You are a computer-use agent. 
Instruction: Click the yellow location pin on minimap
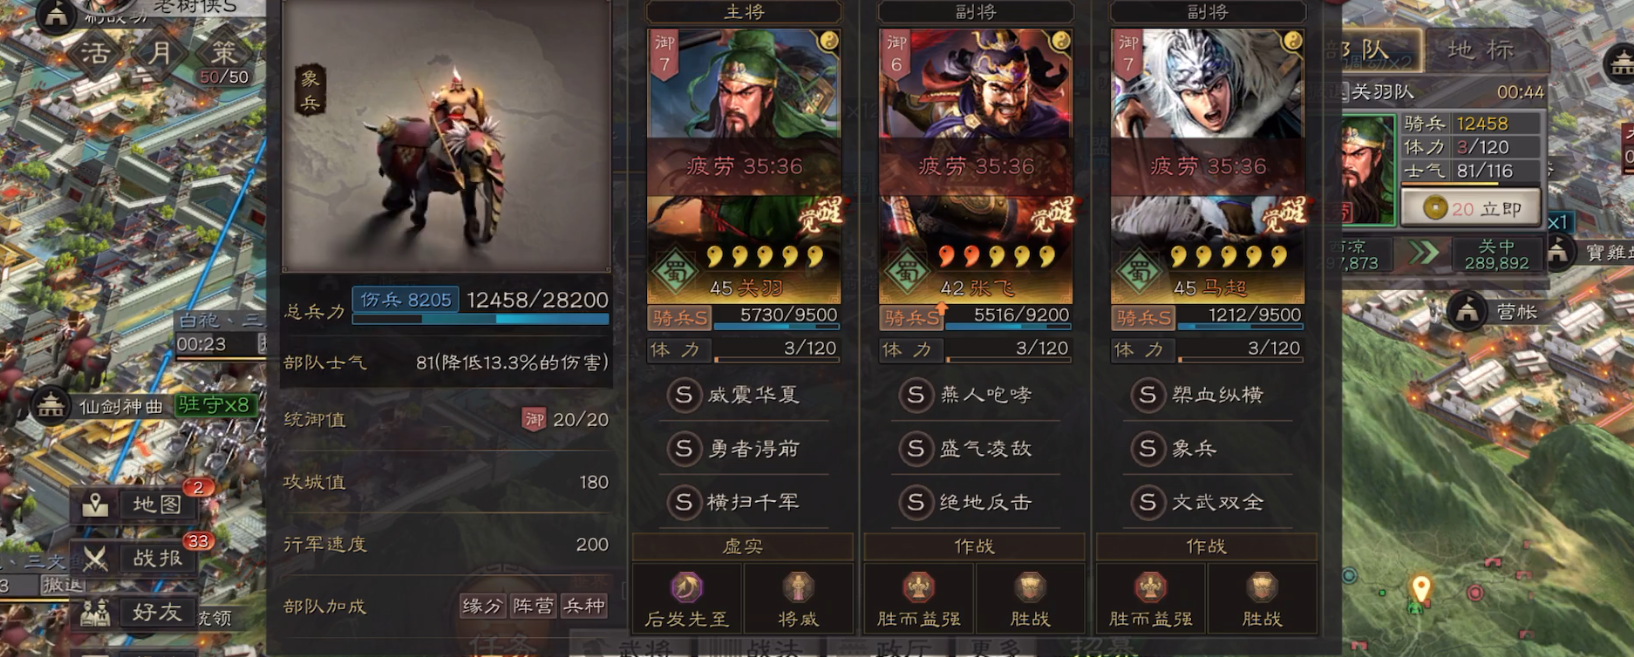1420,588
